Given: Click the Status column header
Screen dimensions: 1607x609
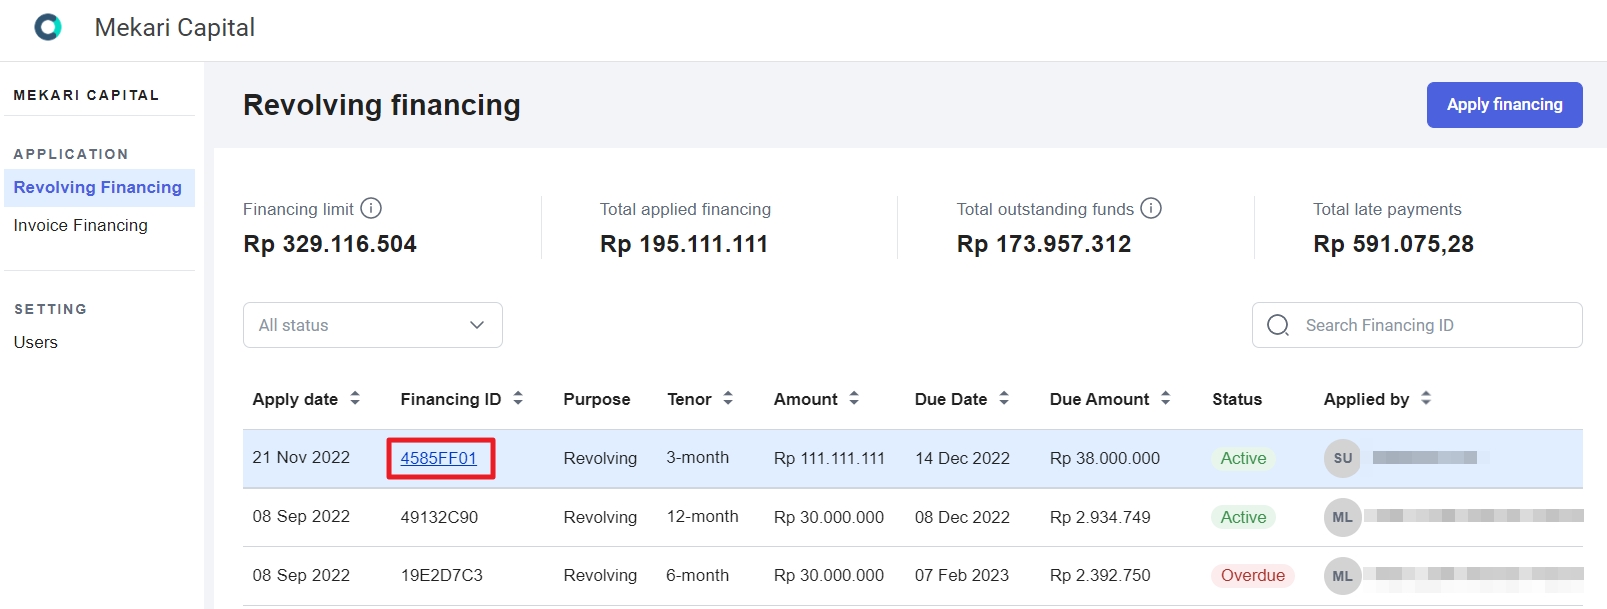Looking at the screenshot, I should (1237, 399).
